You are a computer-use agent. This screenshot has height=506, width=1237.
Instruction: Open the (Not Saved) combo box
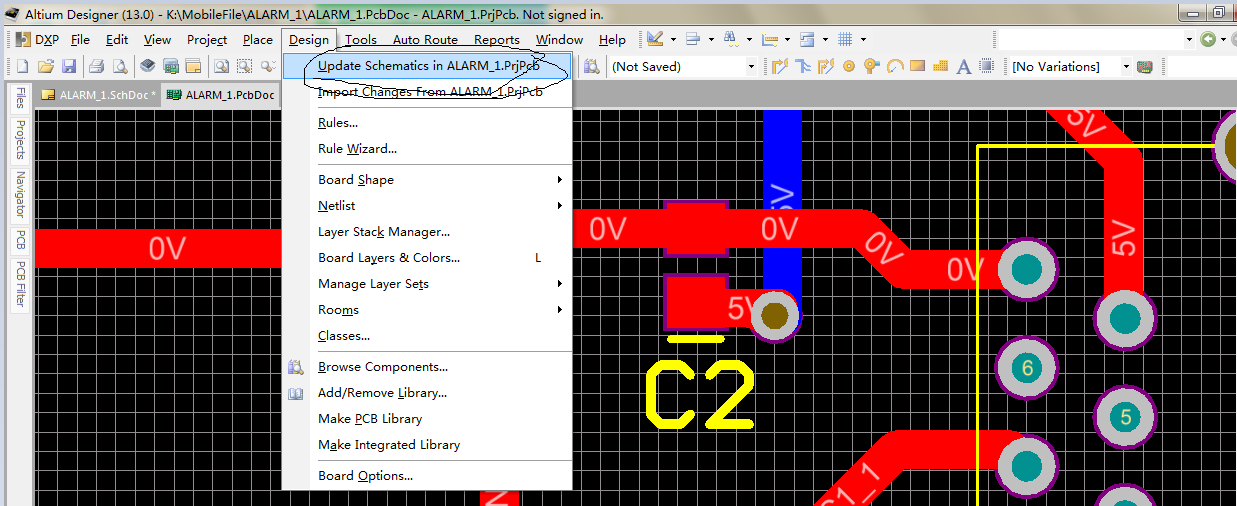pos(683,66)
